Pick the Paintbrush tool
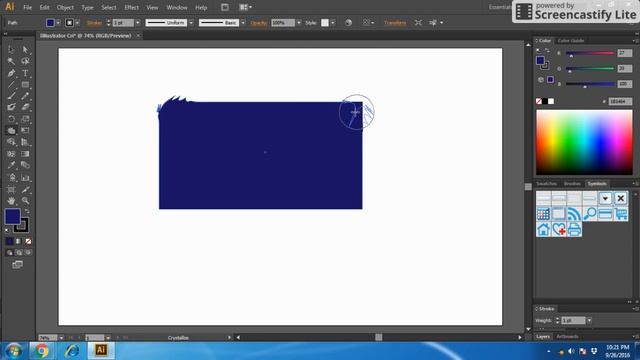Screen dimensions: 640x360 (11, 96)
